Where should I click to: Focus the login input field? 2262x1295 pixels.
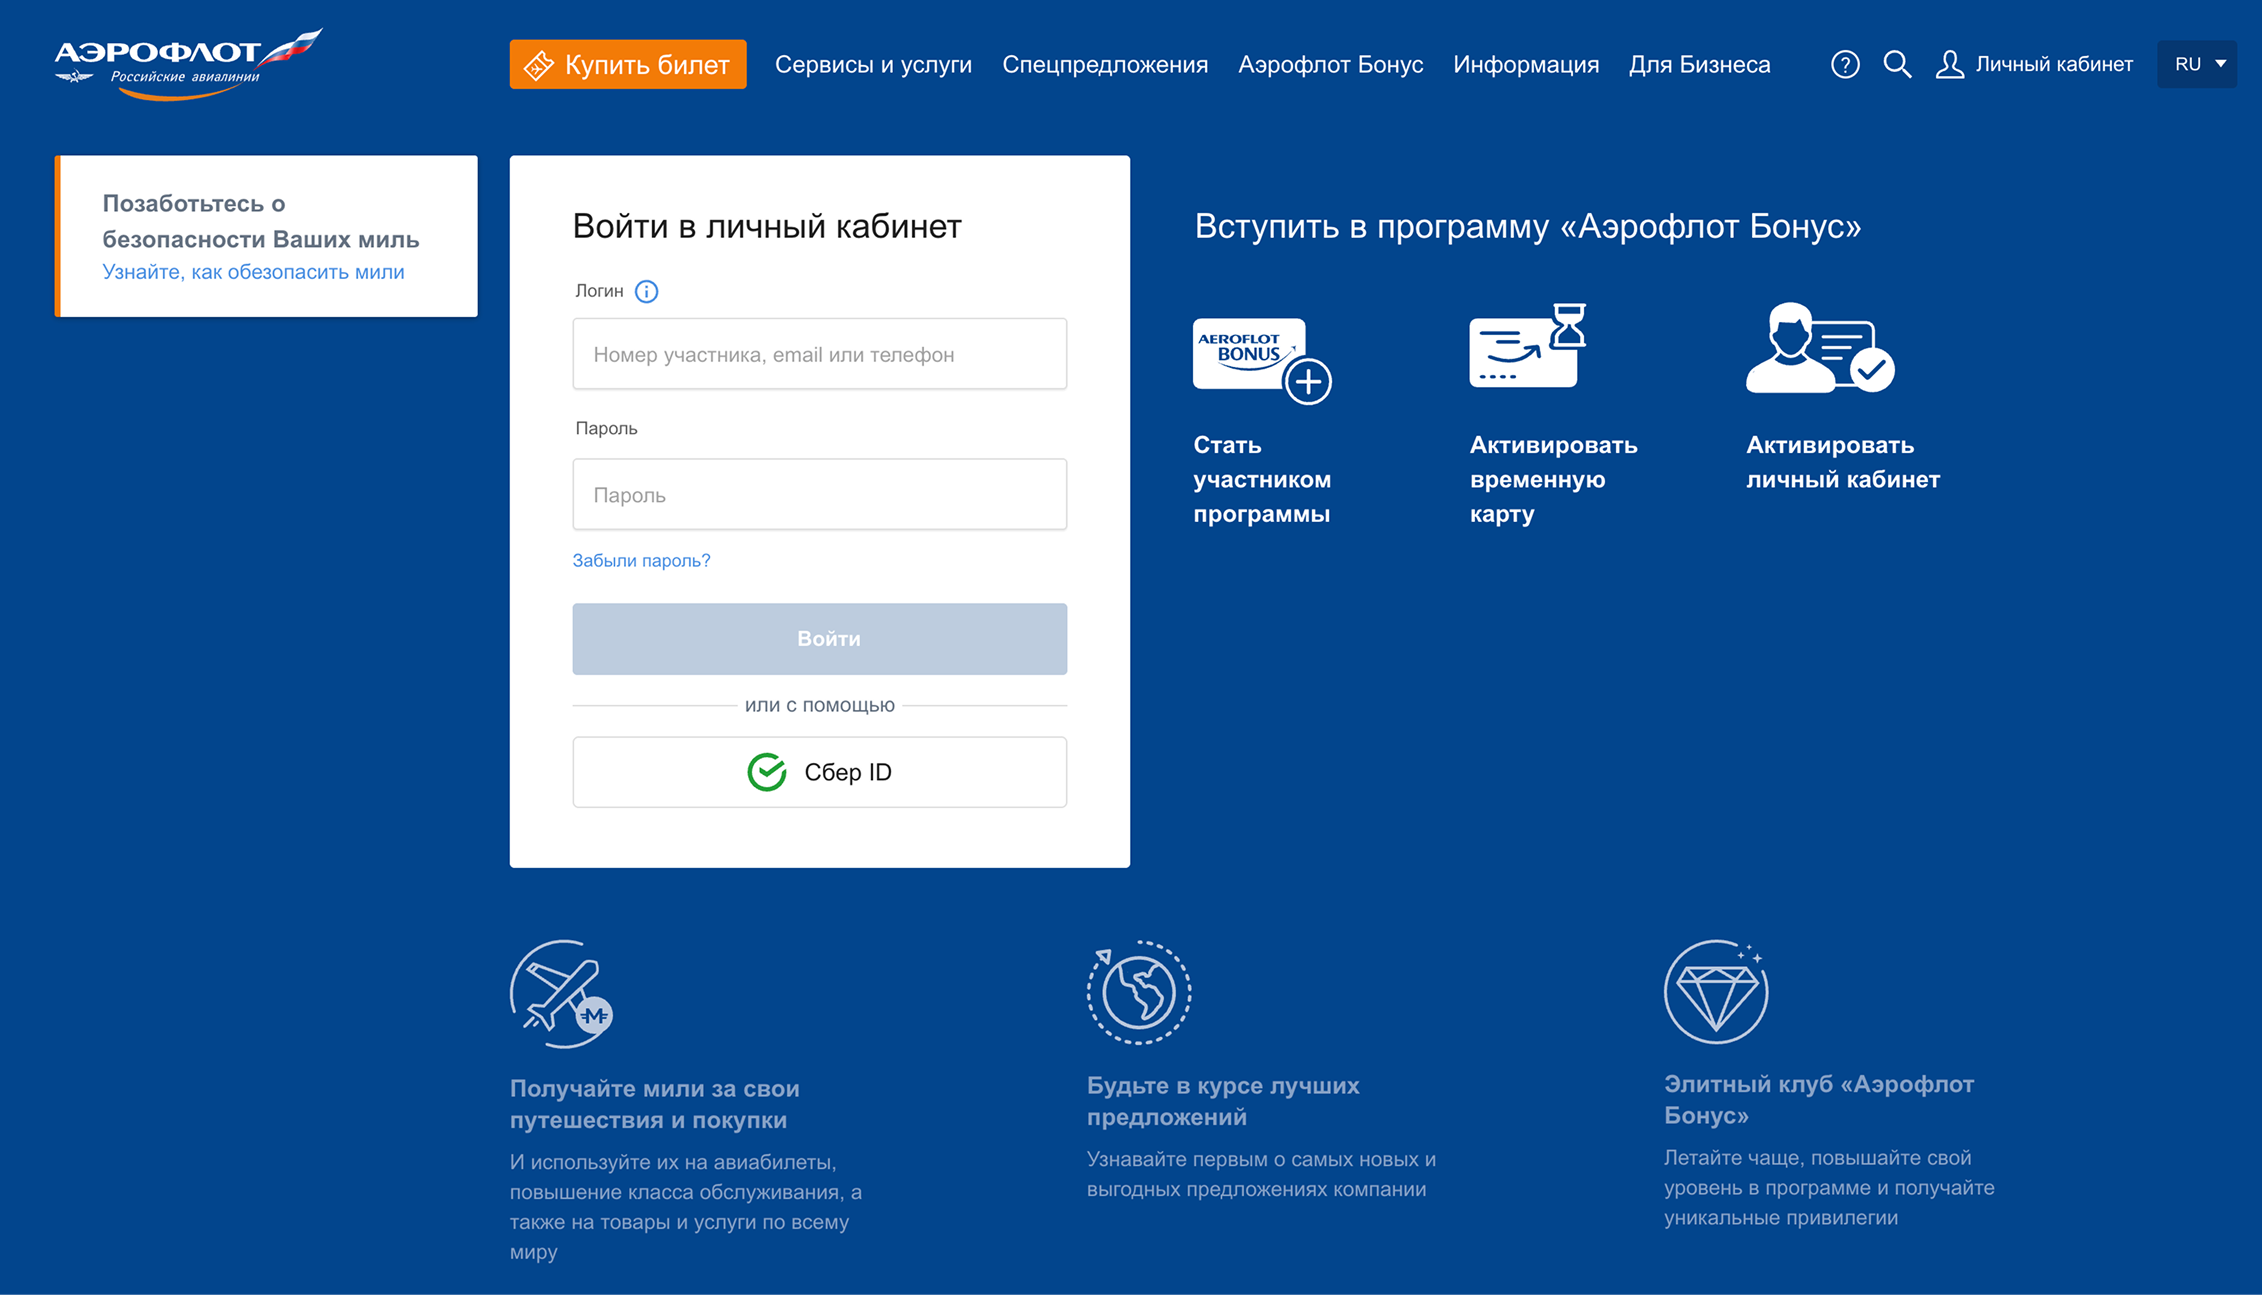pyautogui.click(x=820, y=354)
